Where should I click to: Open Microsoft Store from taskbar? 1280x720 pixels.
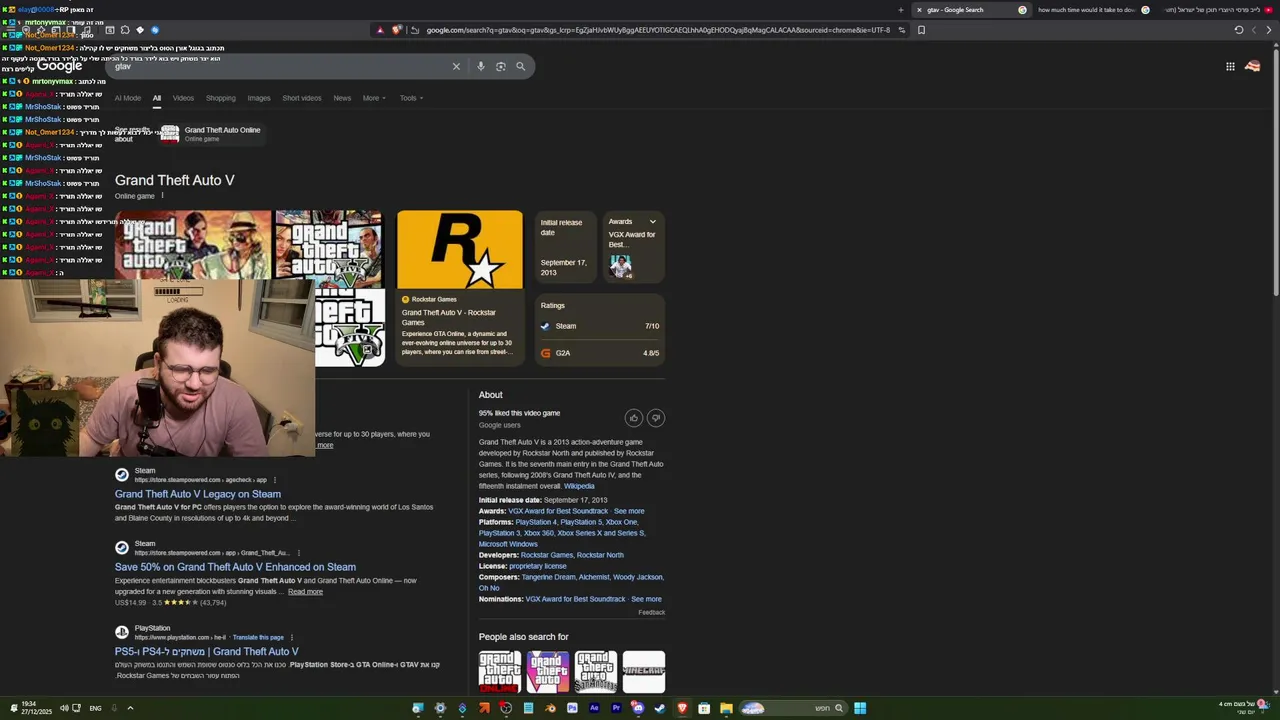coord(704,708)
